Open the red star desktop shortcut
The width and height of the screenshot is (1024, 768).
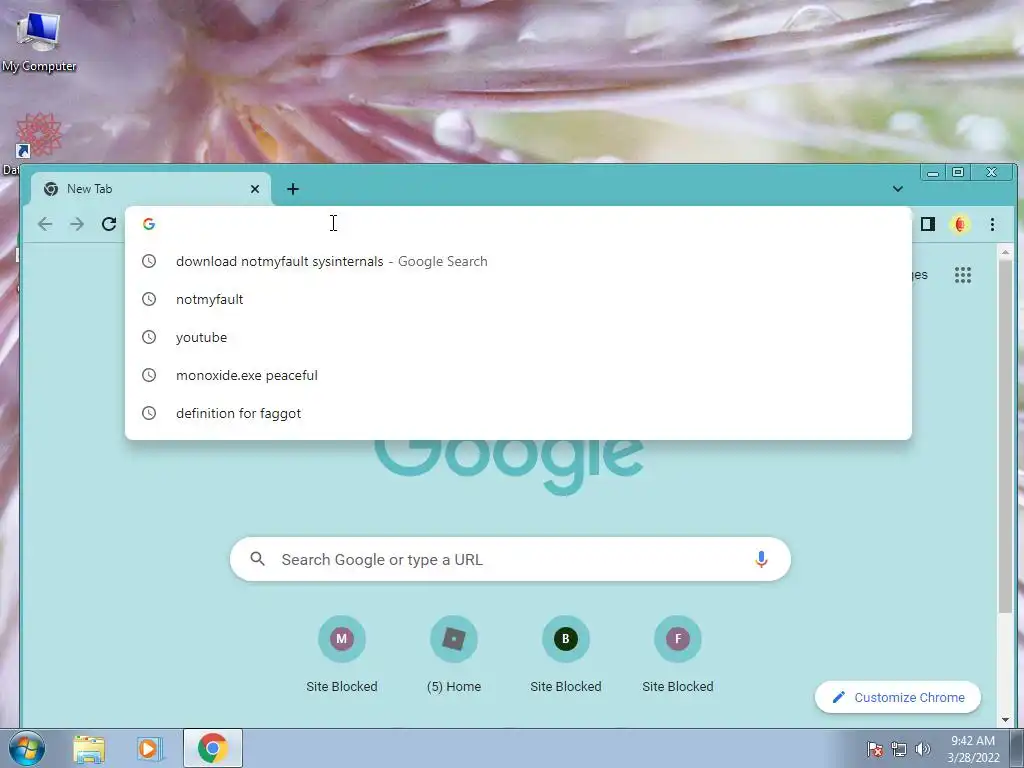[x=38, y=136]
